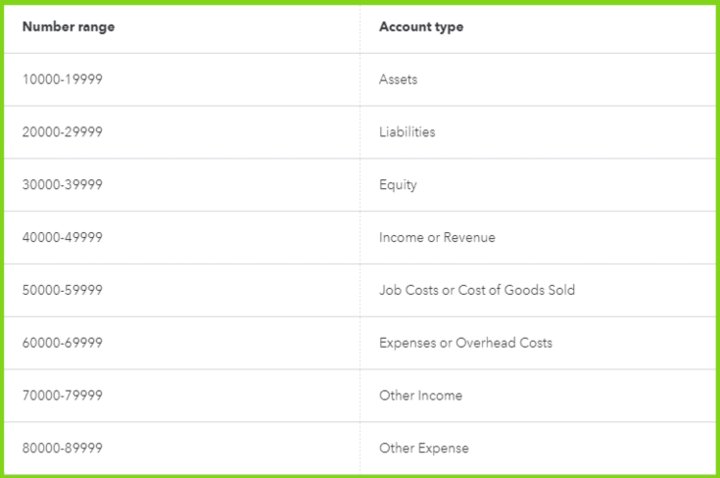
Task: Click the 'Number range' column header
Action: [68, 27]
